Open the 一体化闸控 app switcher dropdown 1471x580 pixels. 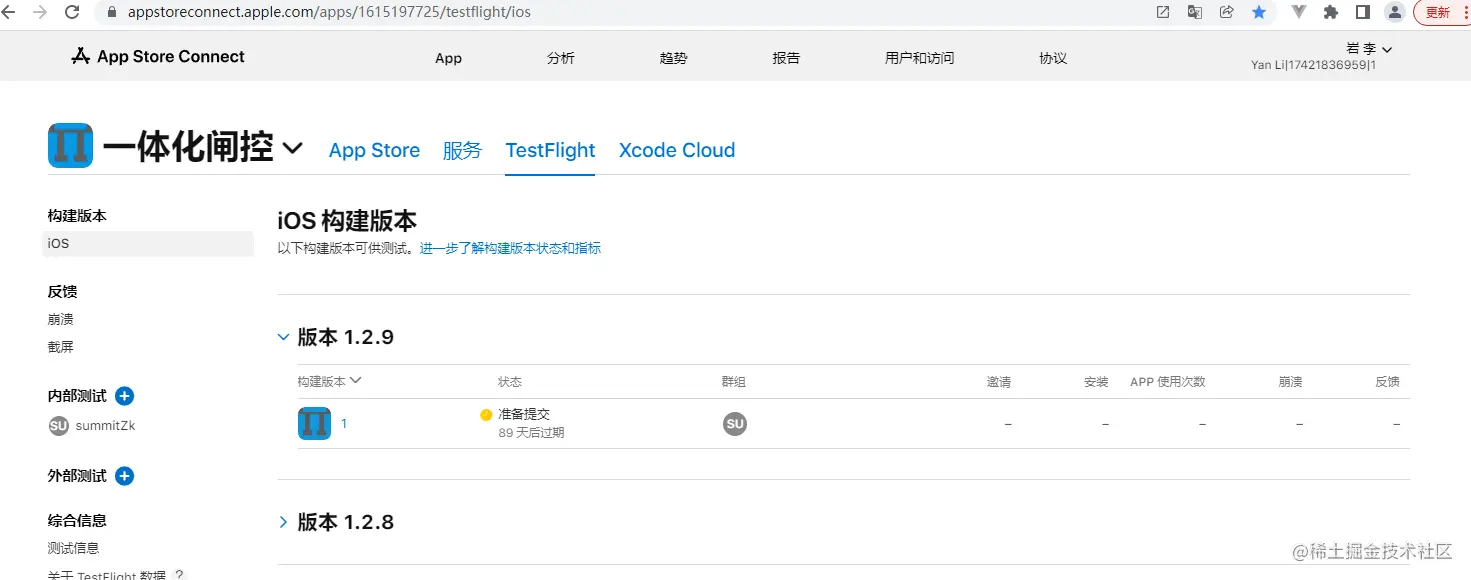291,148
